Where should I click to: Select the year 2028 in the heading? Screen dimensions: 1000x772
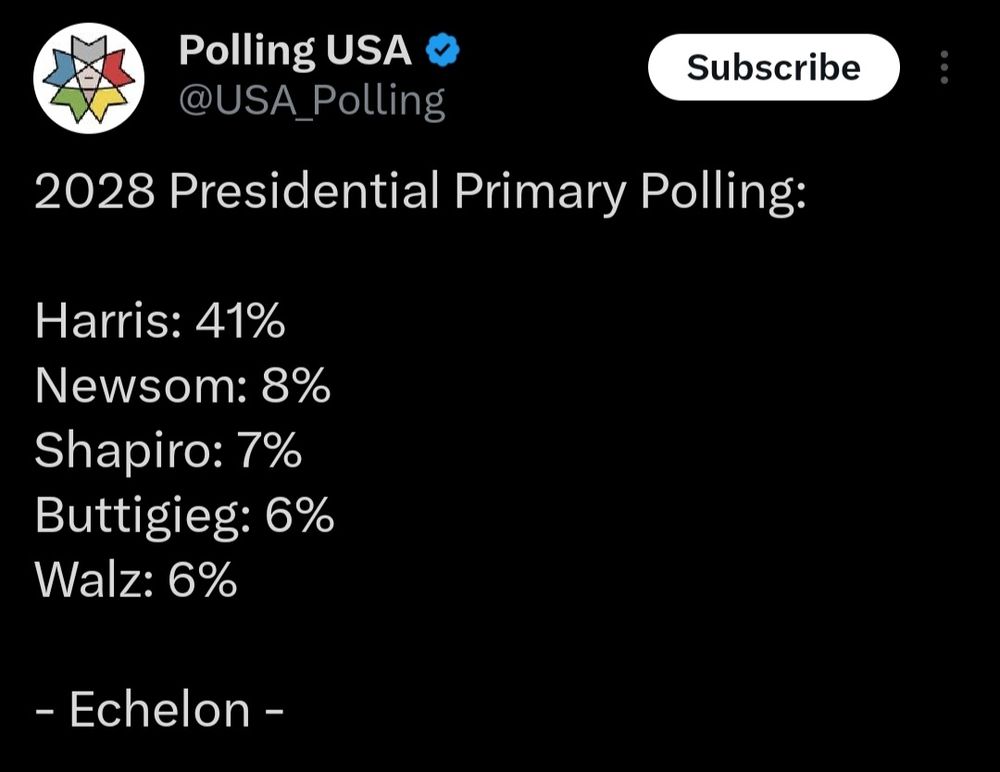(x=94, y=191)
